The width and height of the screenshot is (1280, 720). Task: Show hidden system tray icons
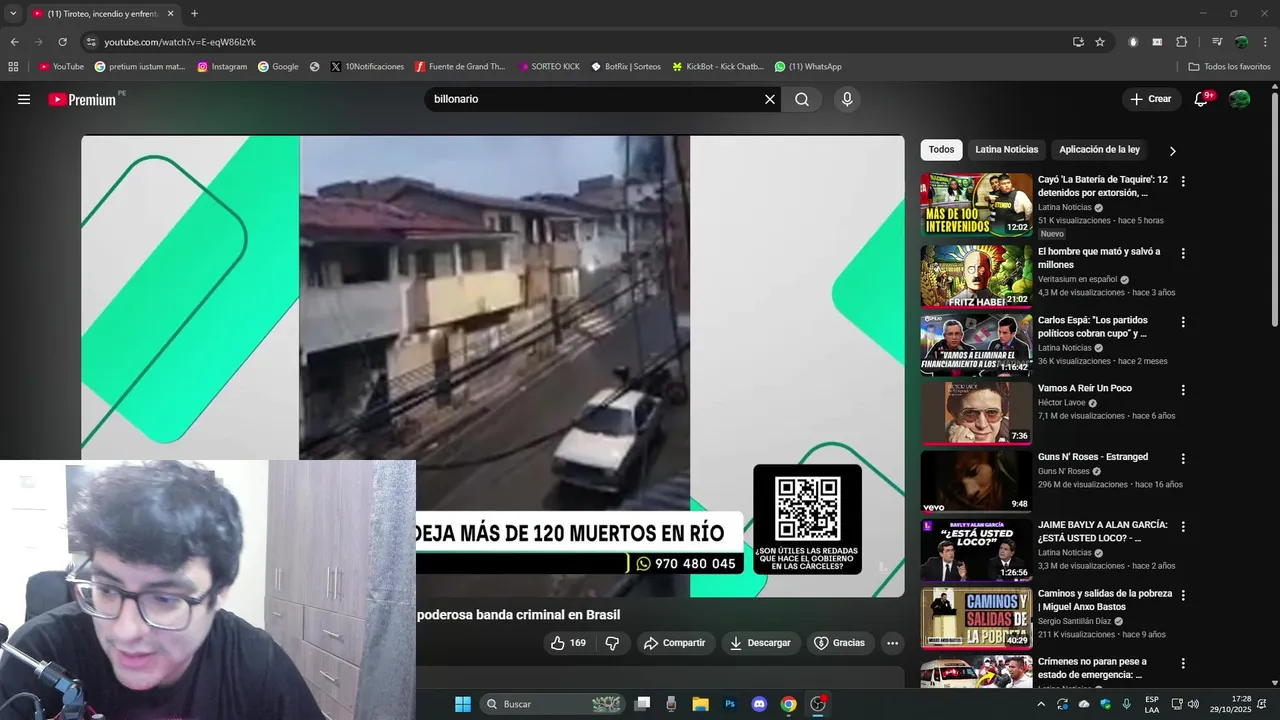(x=1040, y=704)
